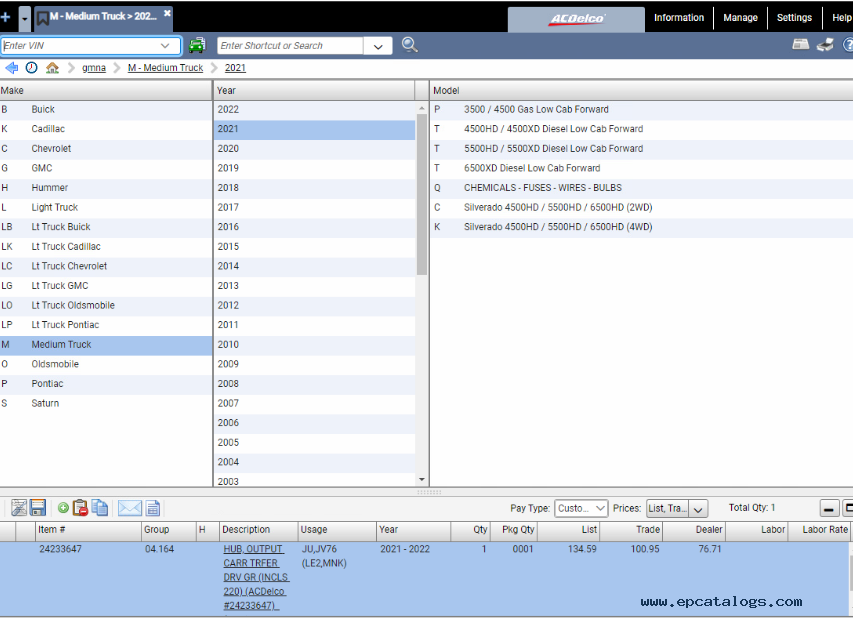Click the 2021 breadcrumb link
The width and height of the screenshot is (853, 618).
[235, 68]
